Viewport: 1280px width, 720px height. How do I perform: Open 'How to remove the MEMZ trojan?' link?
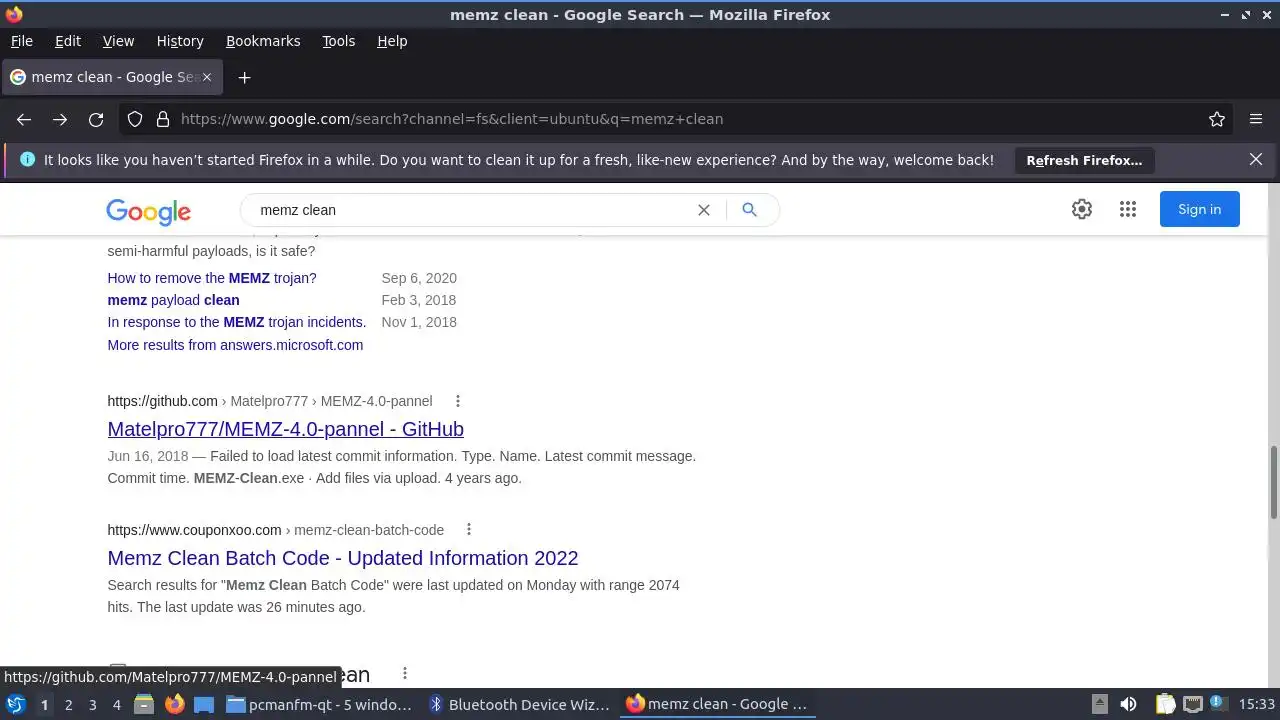(x=212, y=278)
